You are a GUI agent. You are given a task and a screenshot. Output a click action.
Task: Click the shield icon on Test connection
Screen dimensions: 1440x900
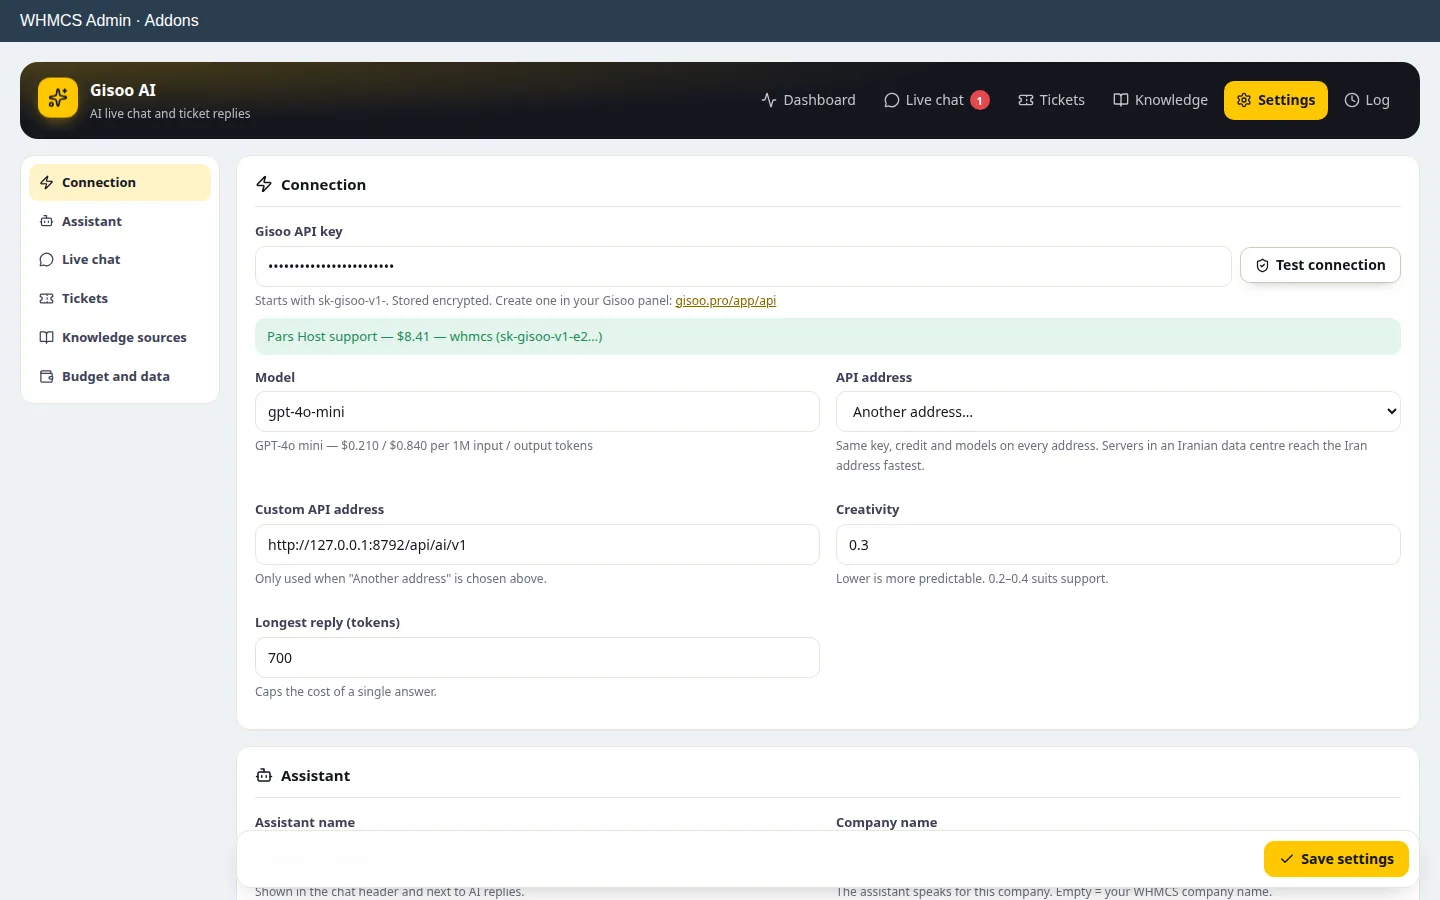pyautogui.click(x=1262, y=265)
